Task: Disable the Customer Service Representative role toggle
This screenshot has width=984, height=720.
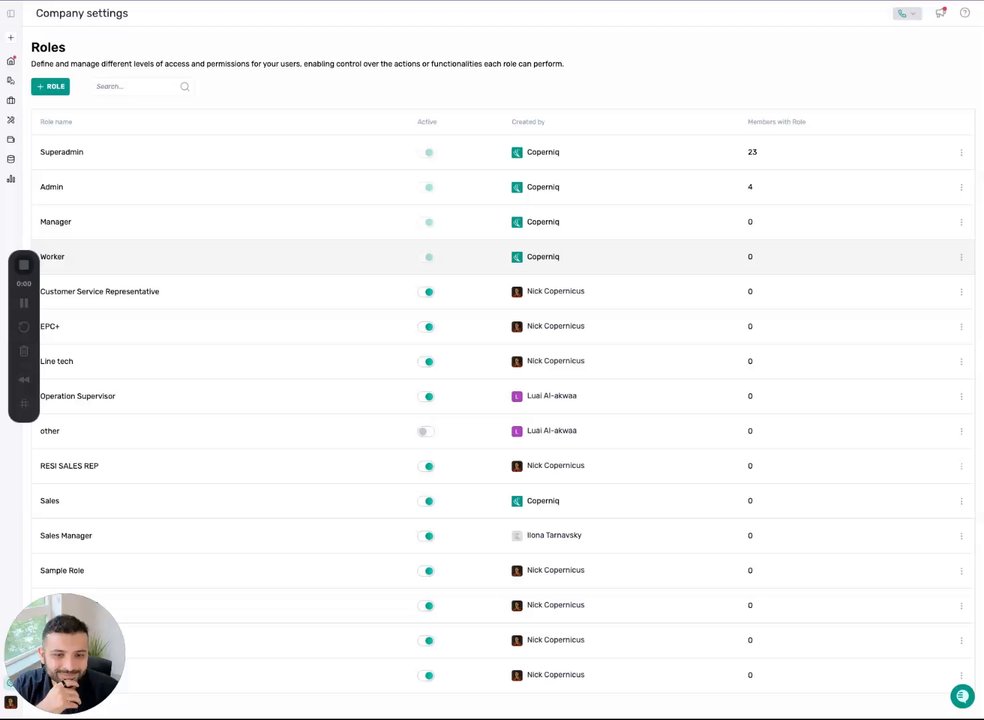Action: tap(426, 292)
